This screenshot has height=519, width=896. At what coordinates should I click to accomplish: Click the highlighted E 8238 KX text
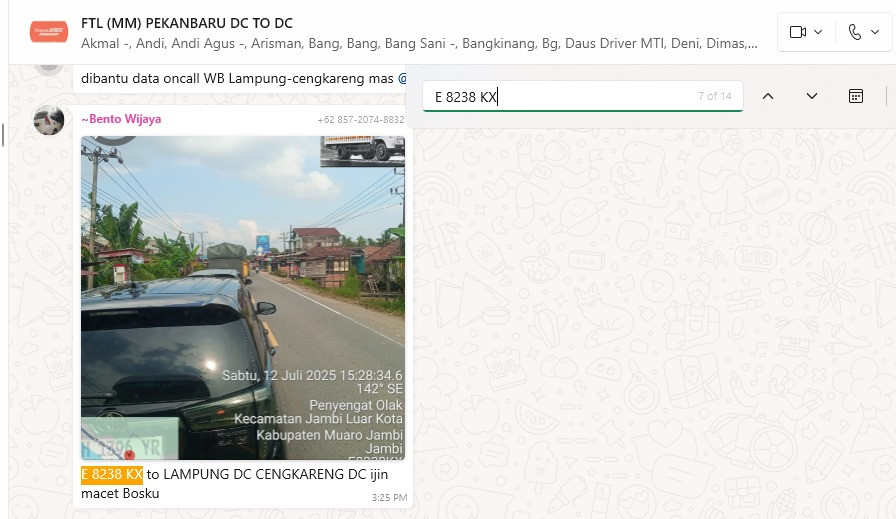112,474
